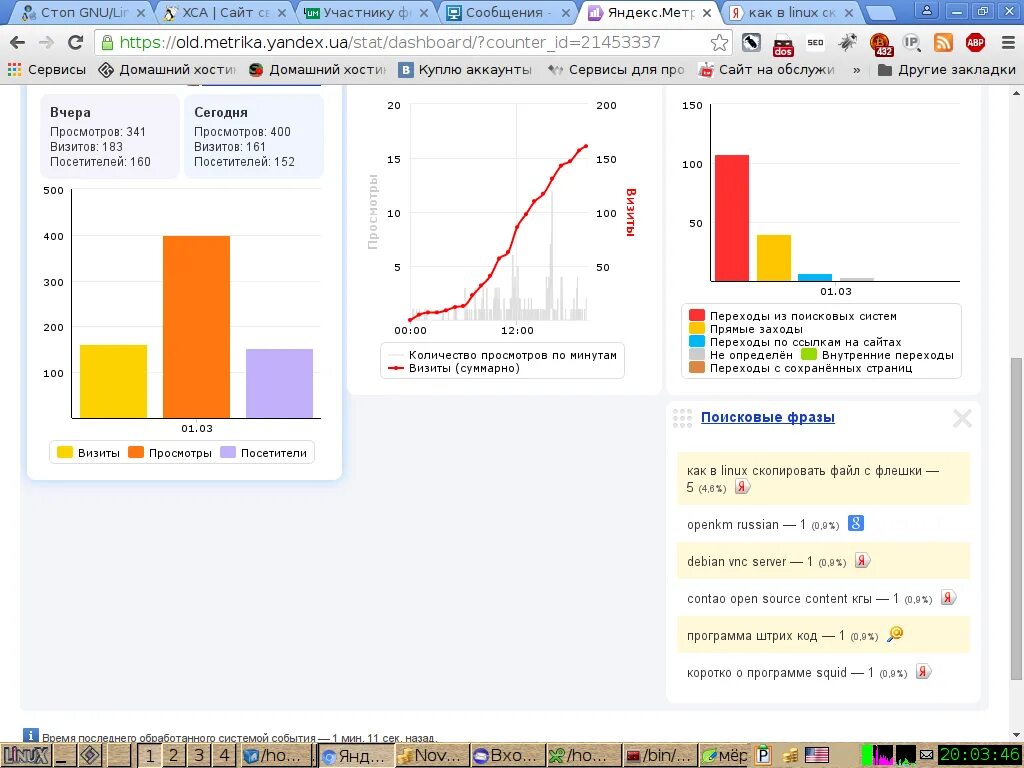The width and height of the screenshot is (1024, 768).
Task: Toggle 'Количество просмотров по минутам' legend entry
Action: pos(502,355)
